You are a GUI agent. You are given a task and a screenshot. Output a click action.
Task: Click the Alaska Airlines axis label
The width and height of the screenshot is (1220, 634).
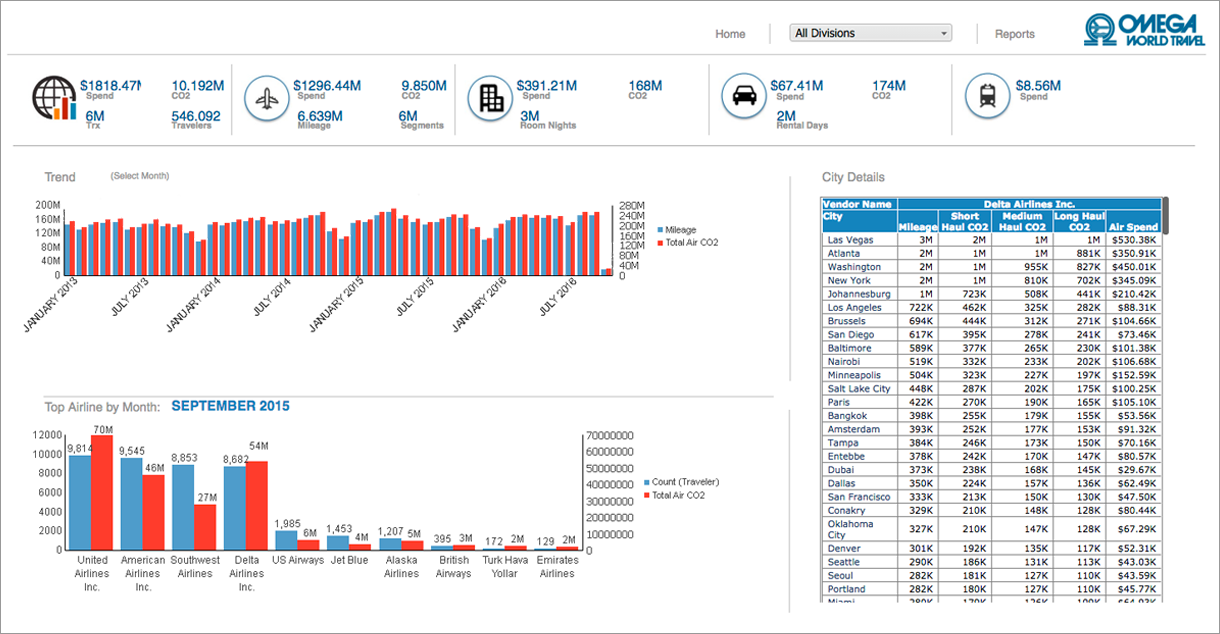[x=402, y=567]
